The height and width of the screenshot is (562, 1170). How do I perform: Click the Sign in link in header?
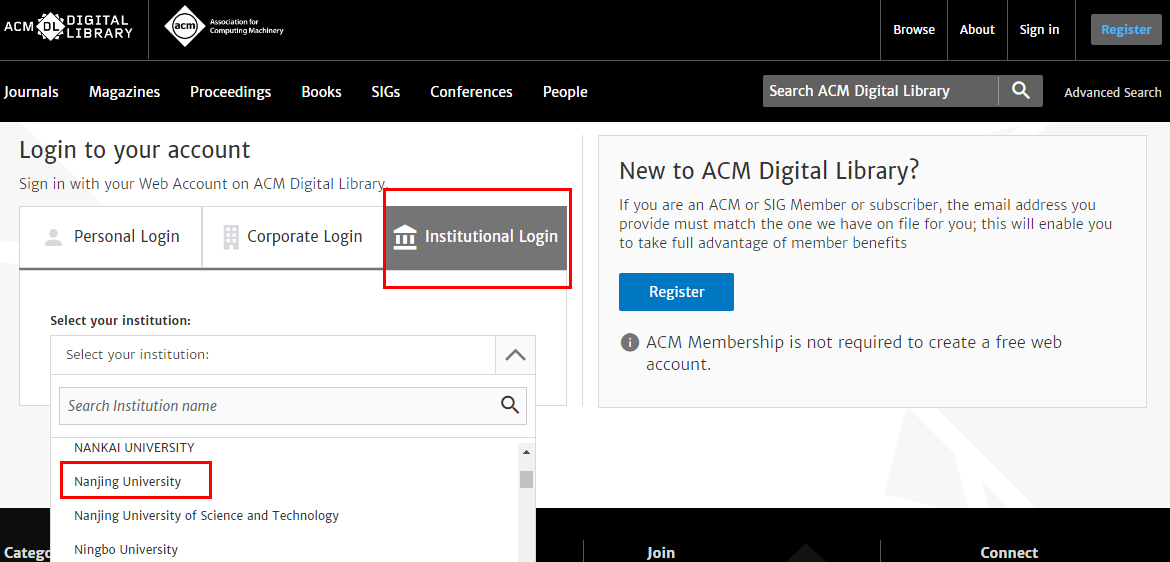1039,30
